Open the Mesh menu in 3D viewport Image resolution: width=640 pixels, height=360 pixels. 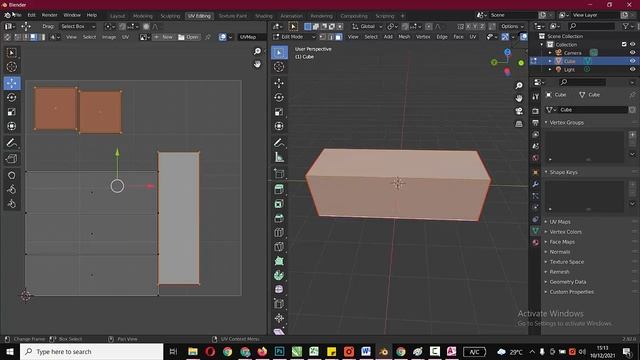click(404, 37)
